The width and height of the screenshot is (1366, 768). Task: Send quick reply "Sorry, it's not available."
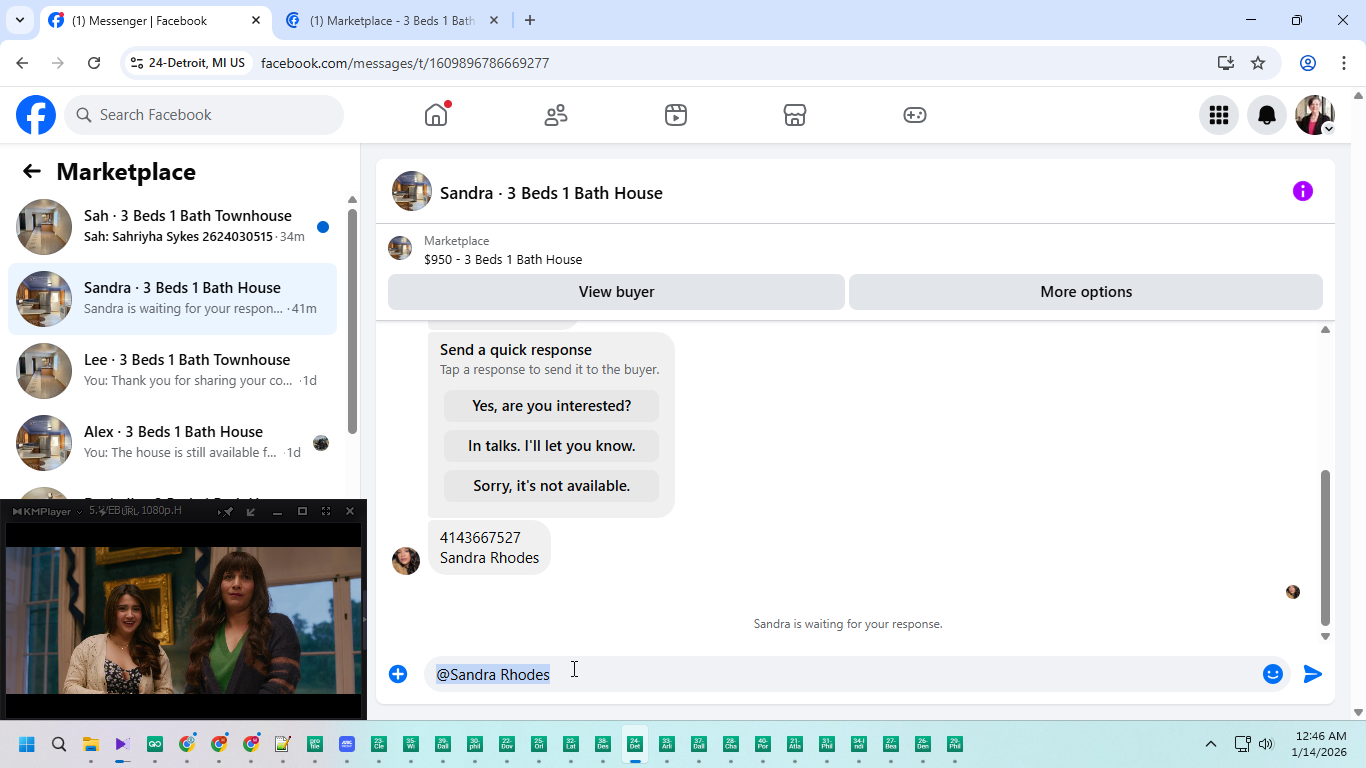point(552,486)
